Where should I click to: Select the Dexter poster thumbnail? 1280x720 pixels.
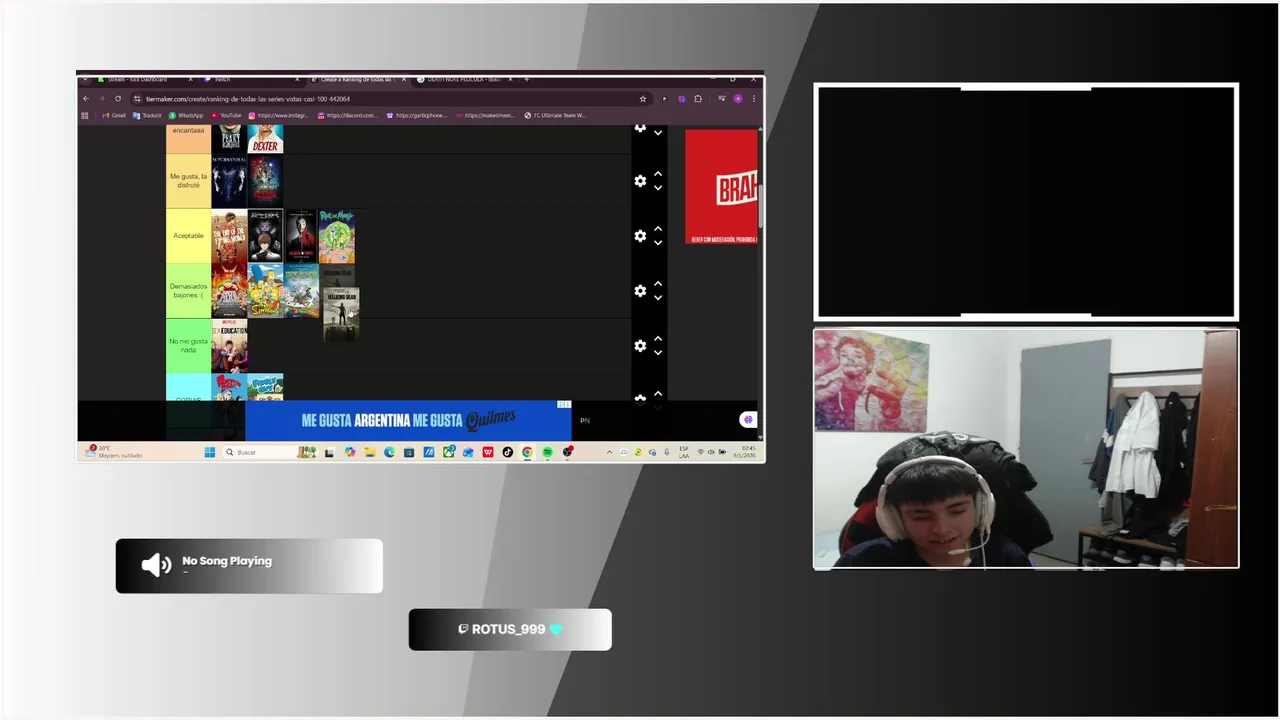265,138
